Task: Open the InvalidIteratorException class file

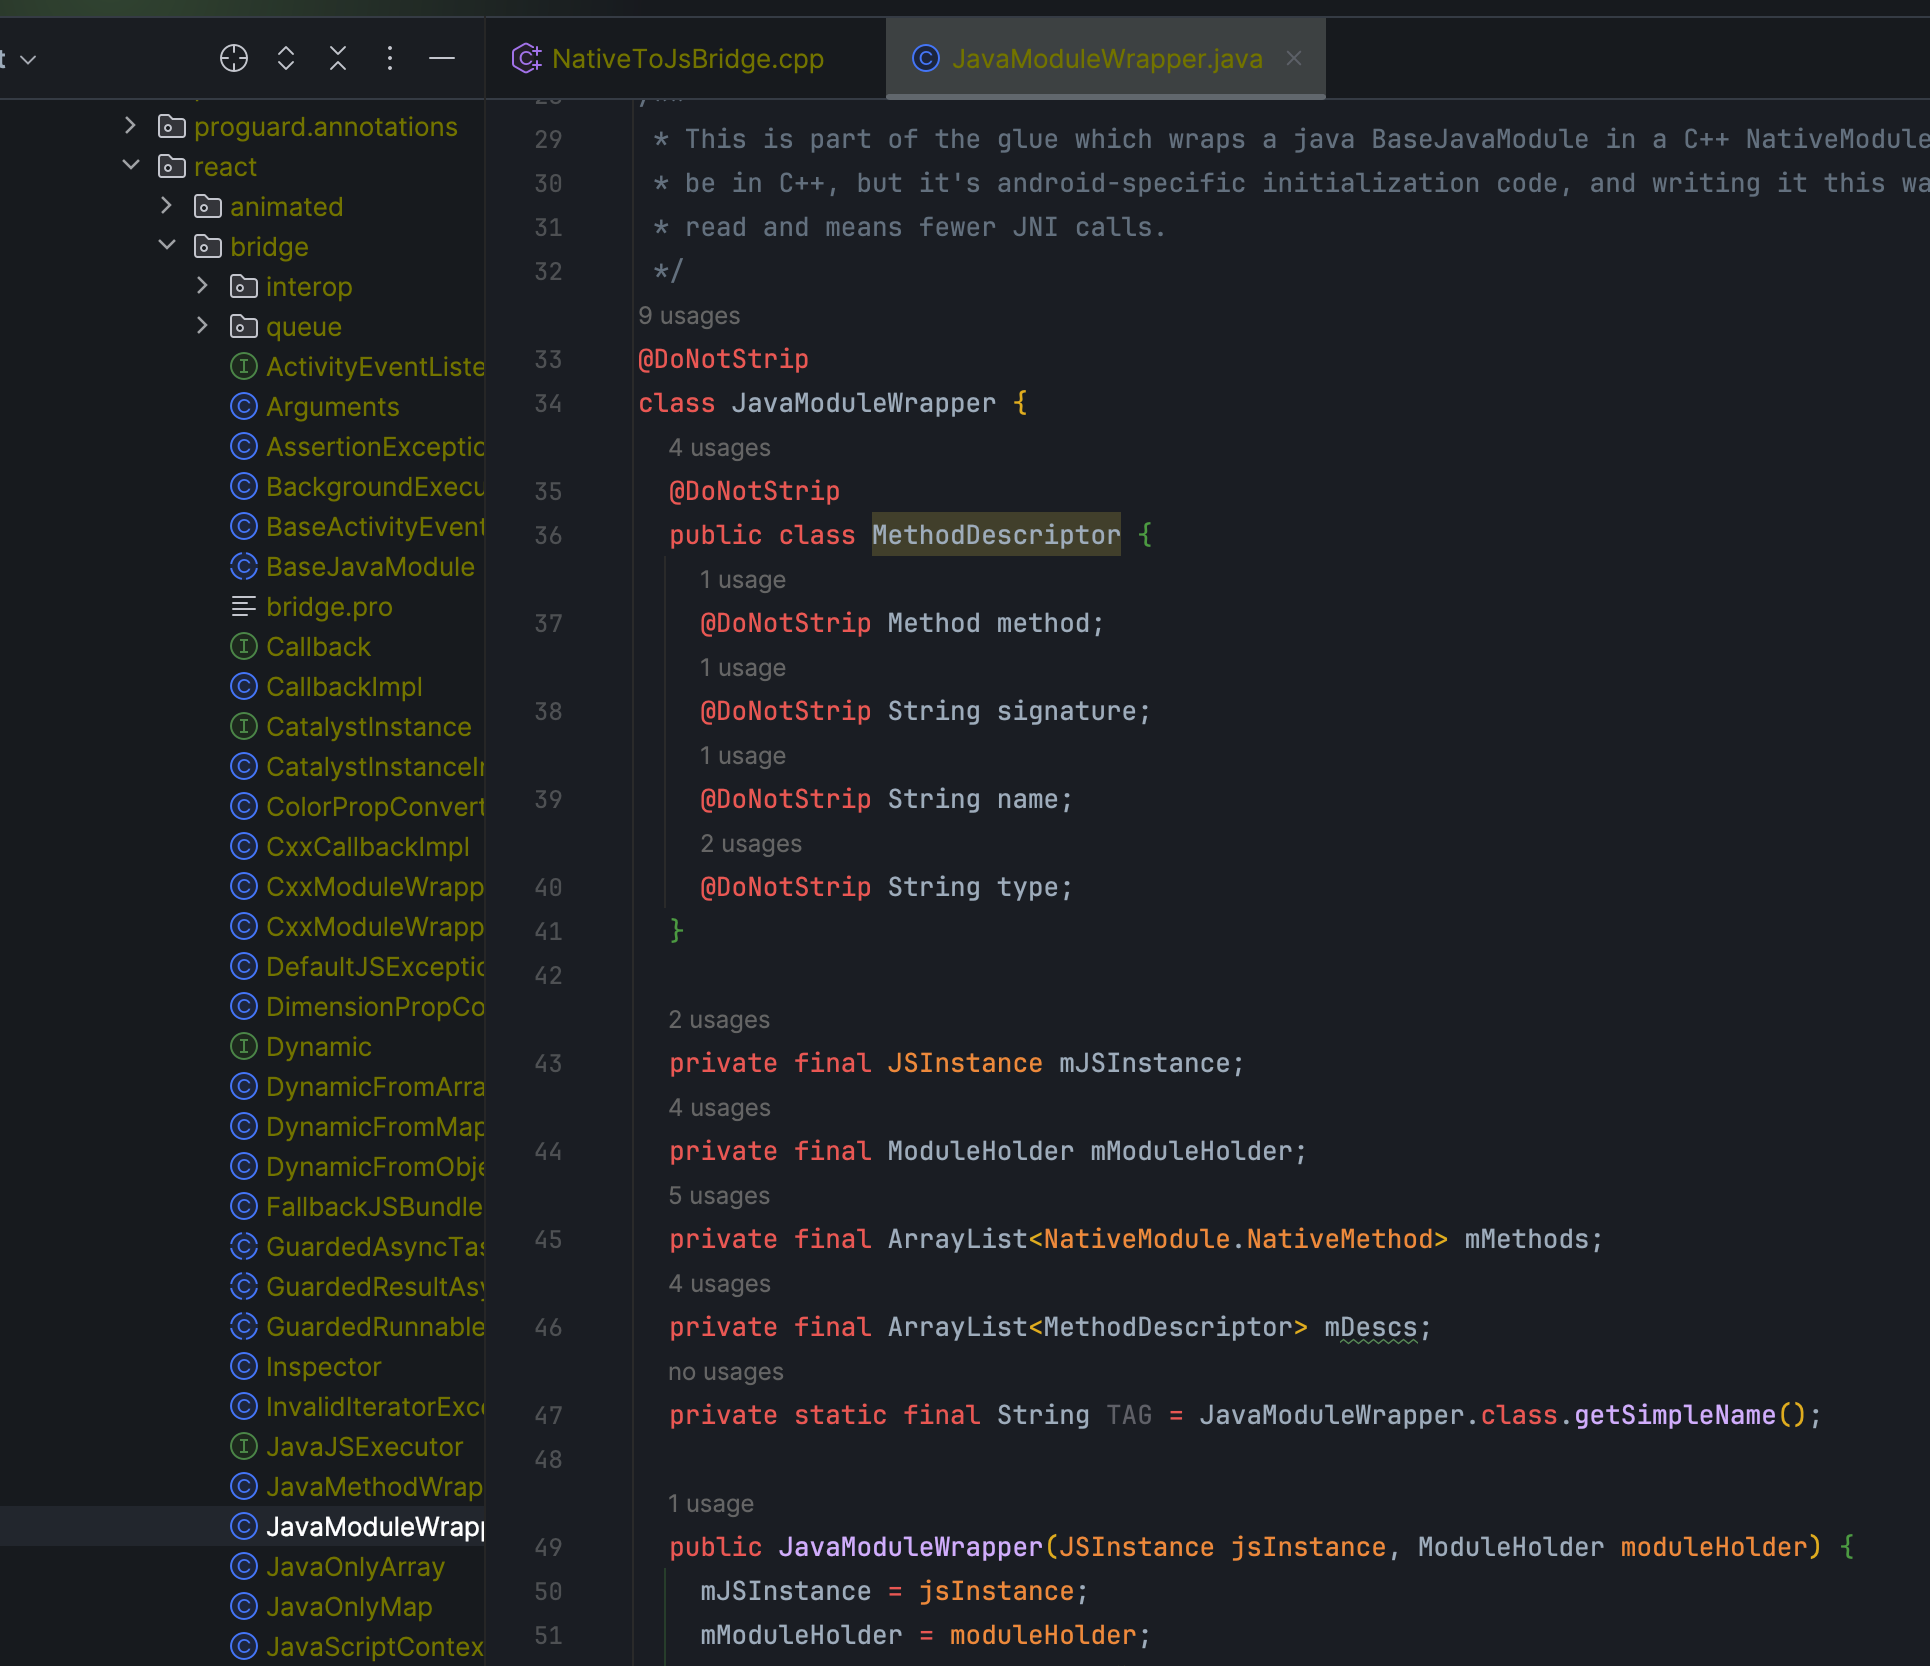Action: 375,1407
